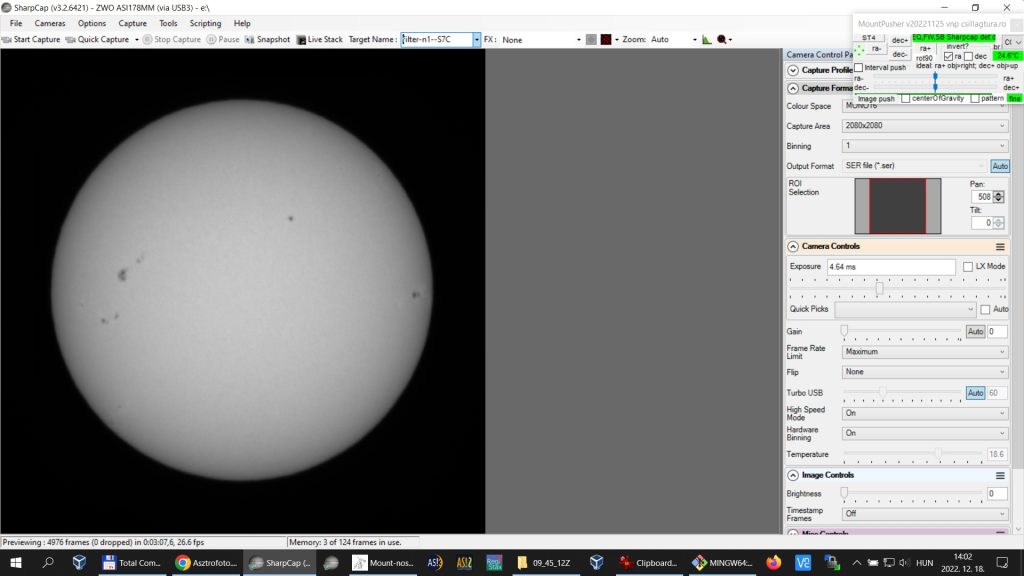The height and width of the screenshot is (576, 1024).
Task: Enable centerOfGravity checkbox in MountPusher
Action: coord(905,99)
